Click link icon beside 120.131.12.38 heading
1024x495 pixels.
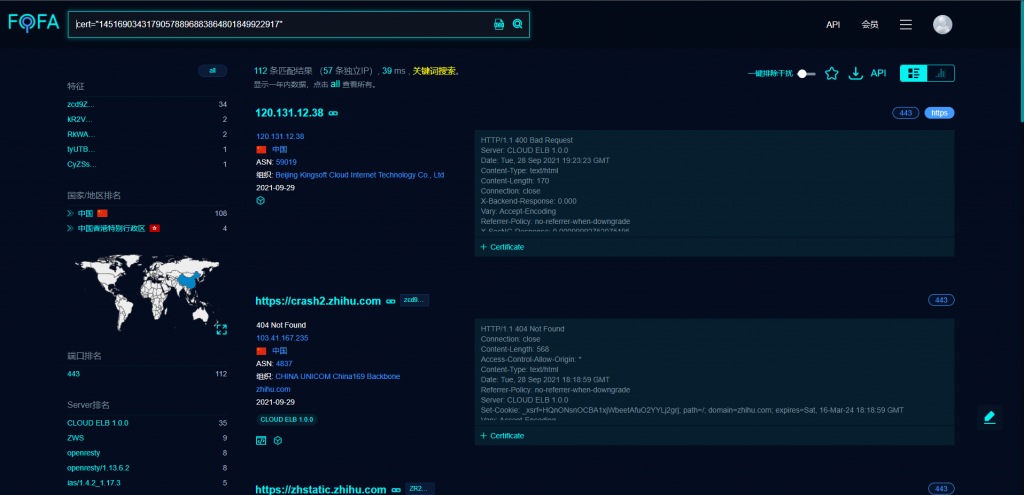tap(333, 113)
